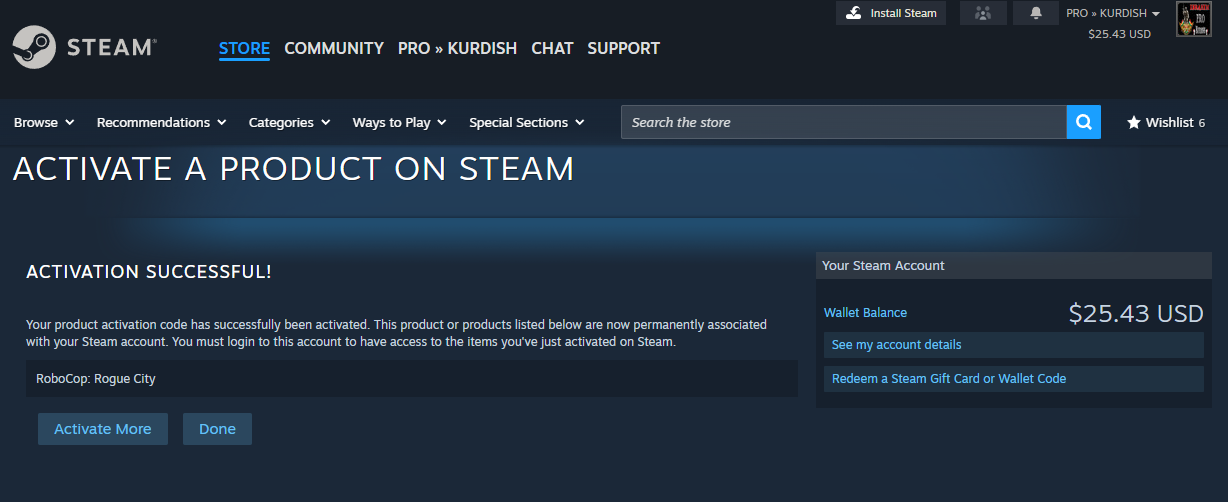The height and width of the screenshot is (502, 1228).
Task: Click the Wishlist star icon
Action: (1133, 122)
